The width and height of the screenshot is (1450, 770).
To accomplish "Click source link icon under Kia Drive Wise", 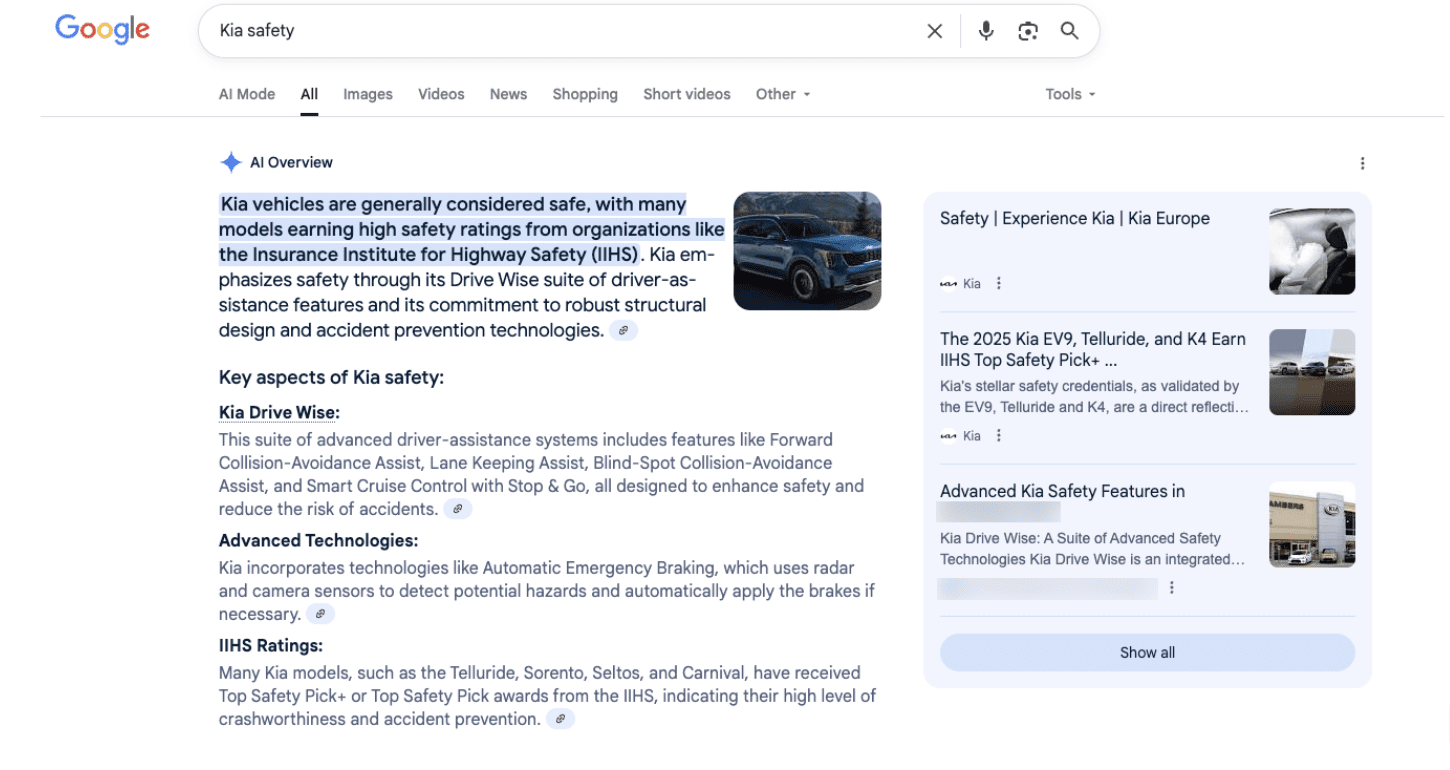I will point(457,509).
